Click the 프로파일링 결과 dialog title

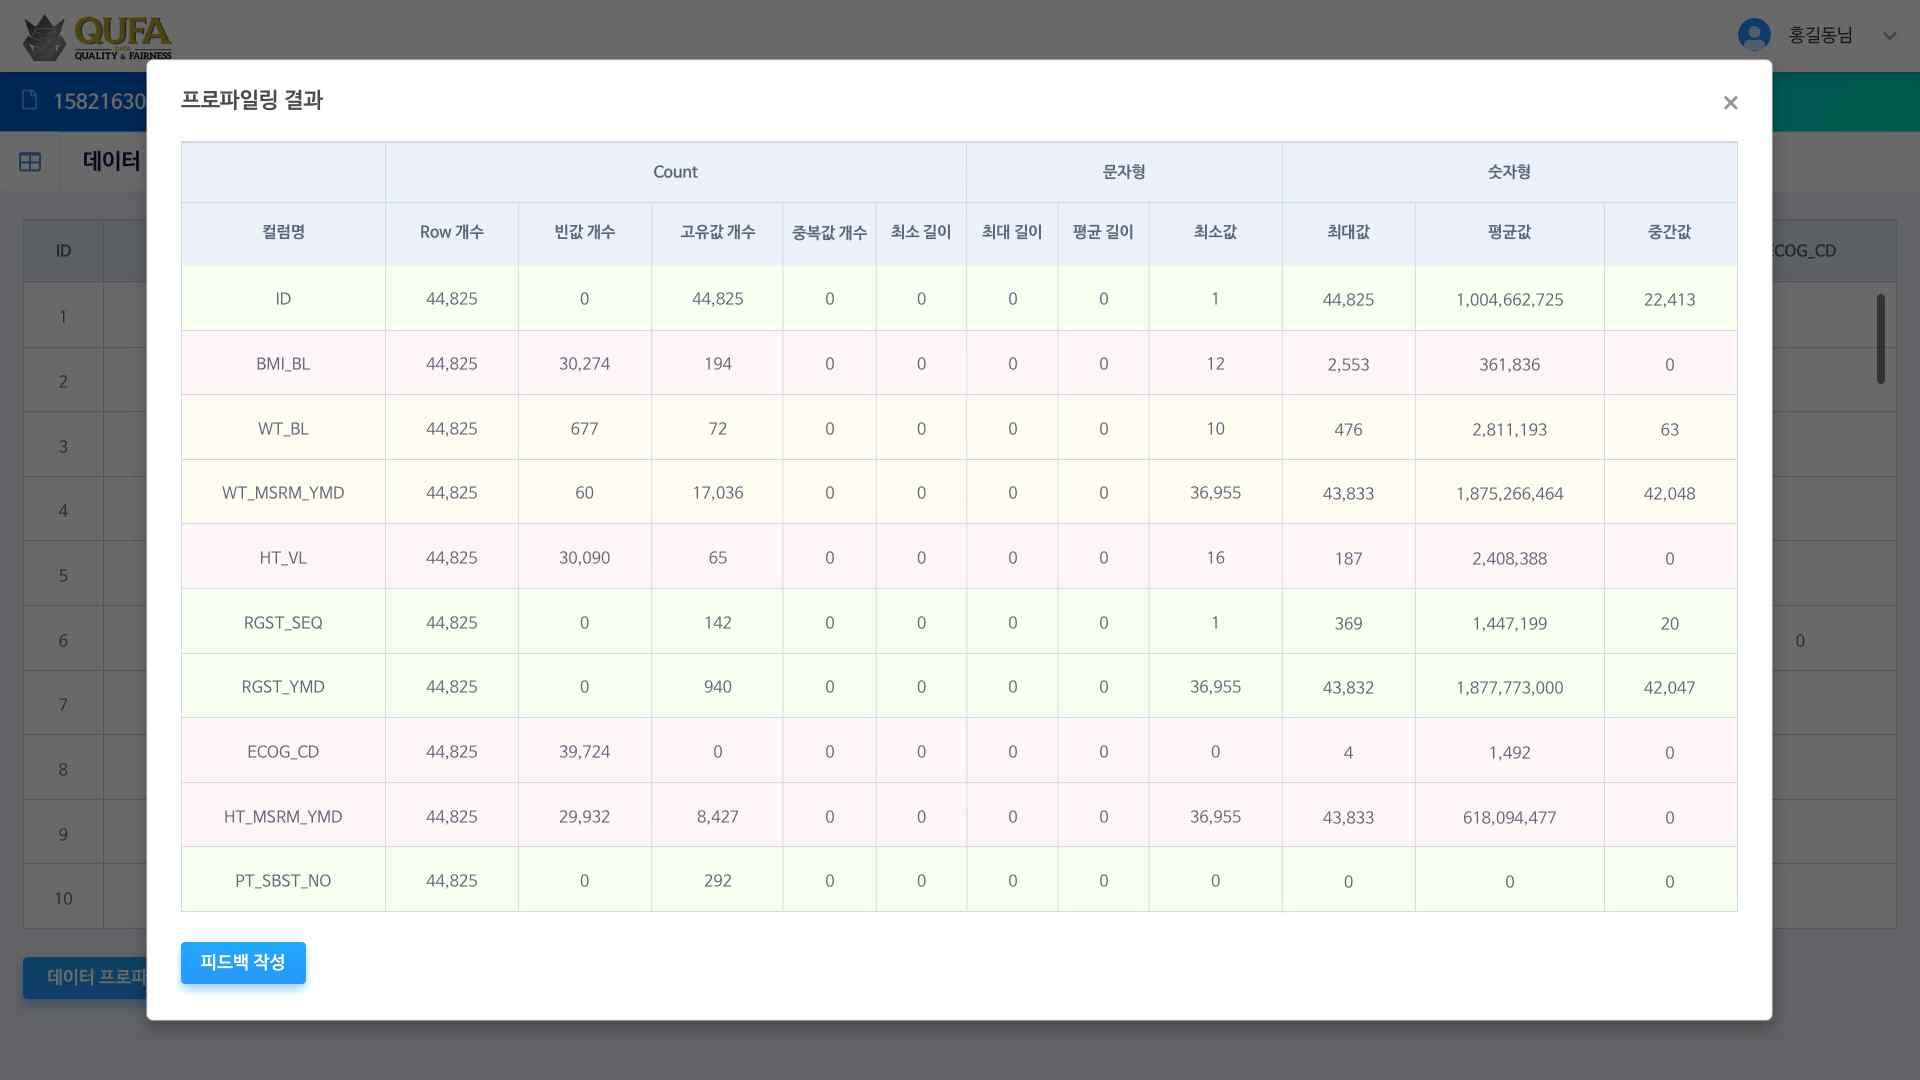pos(252,100)
